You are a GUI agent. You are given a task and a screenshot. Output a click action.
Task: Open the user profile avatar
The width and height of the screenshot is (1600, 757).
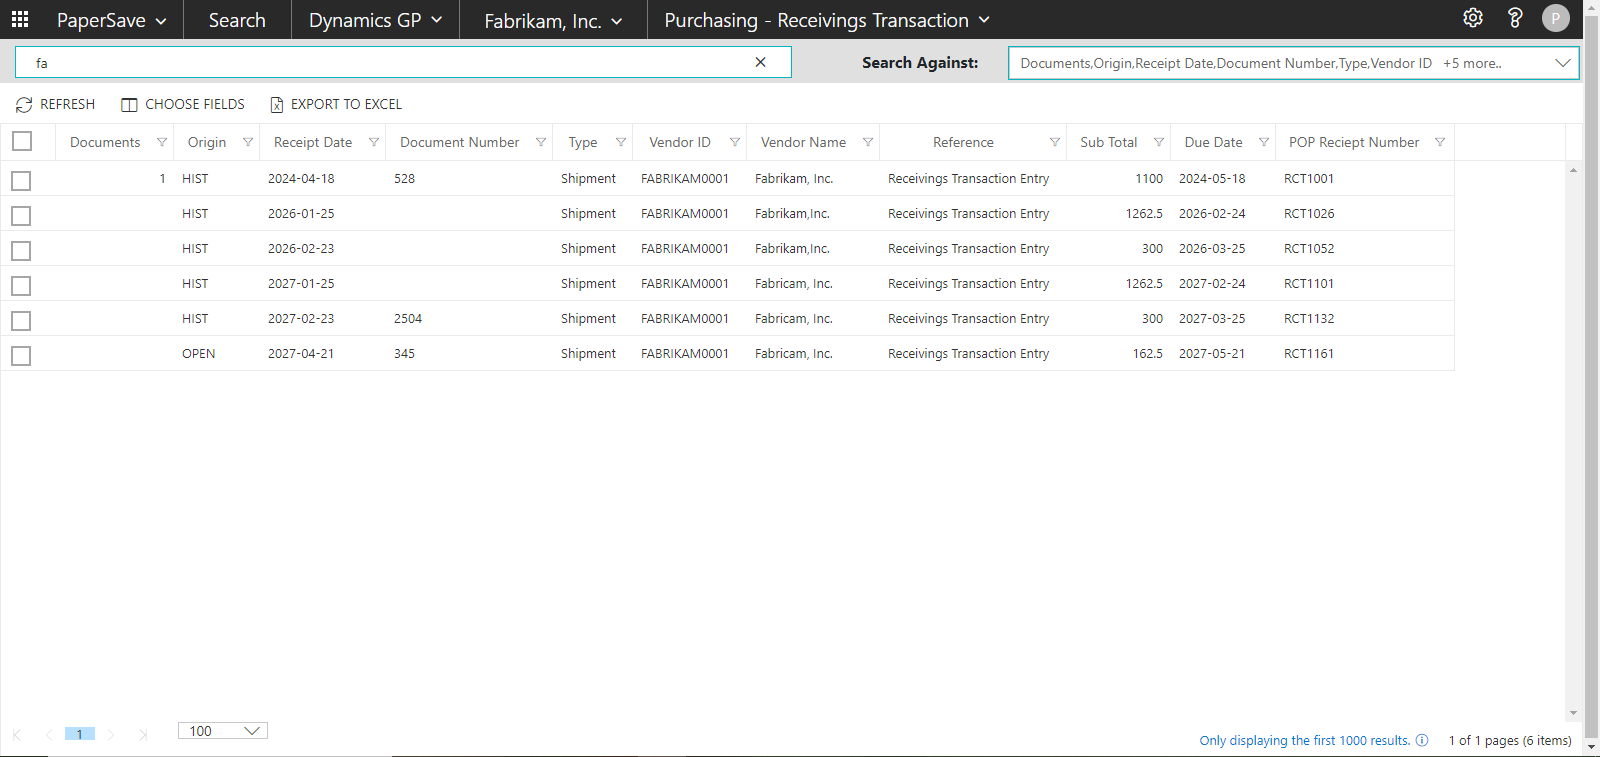pyautogui.click(x=1555, y=18)
